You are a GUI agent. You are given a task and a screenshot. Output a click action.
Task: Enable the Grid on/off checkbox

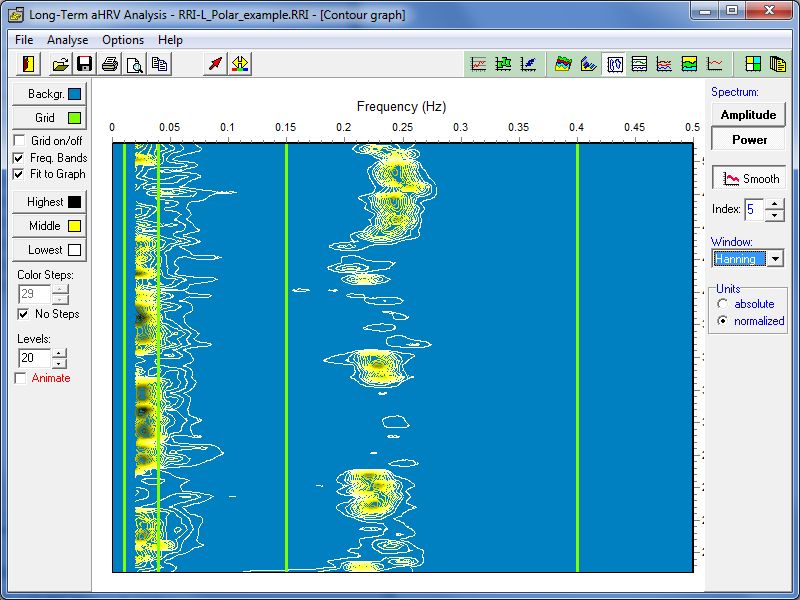(x=19, y=141)
